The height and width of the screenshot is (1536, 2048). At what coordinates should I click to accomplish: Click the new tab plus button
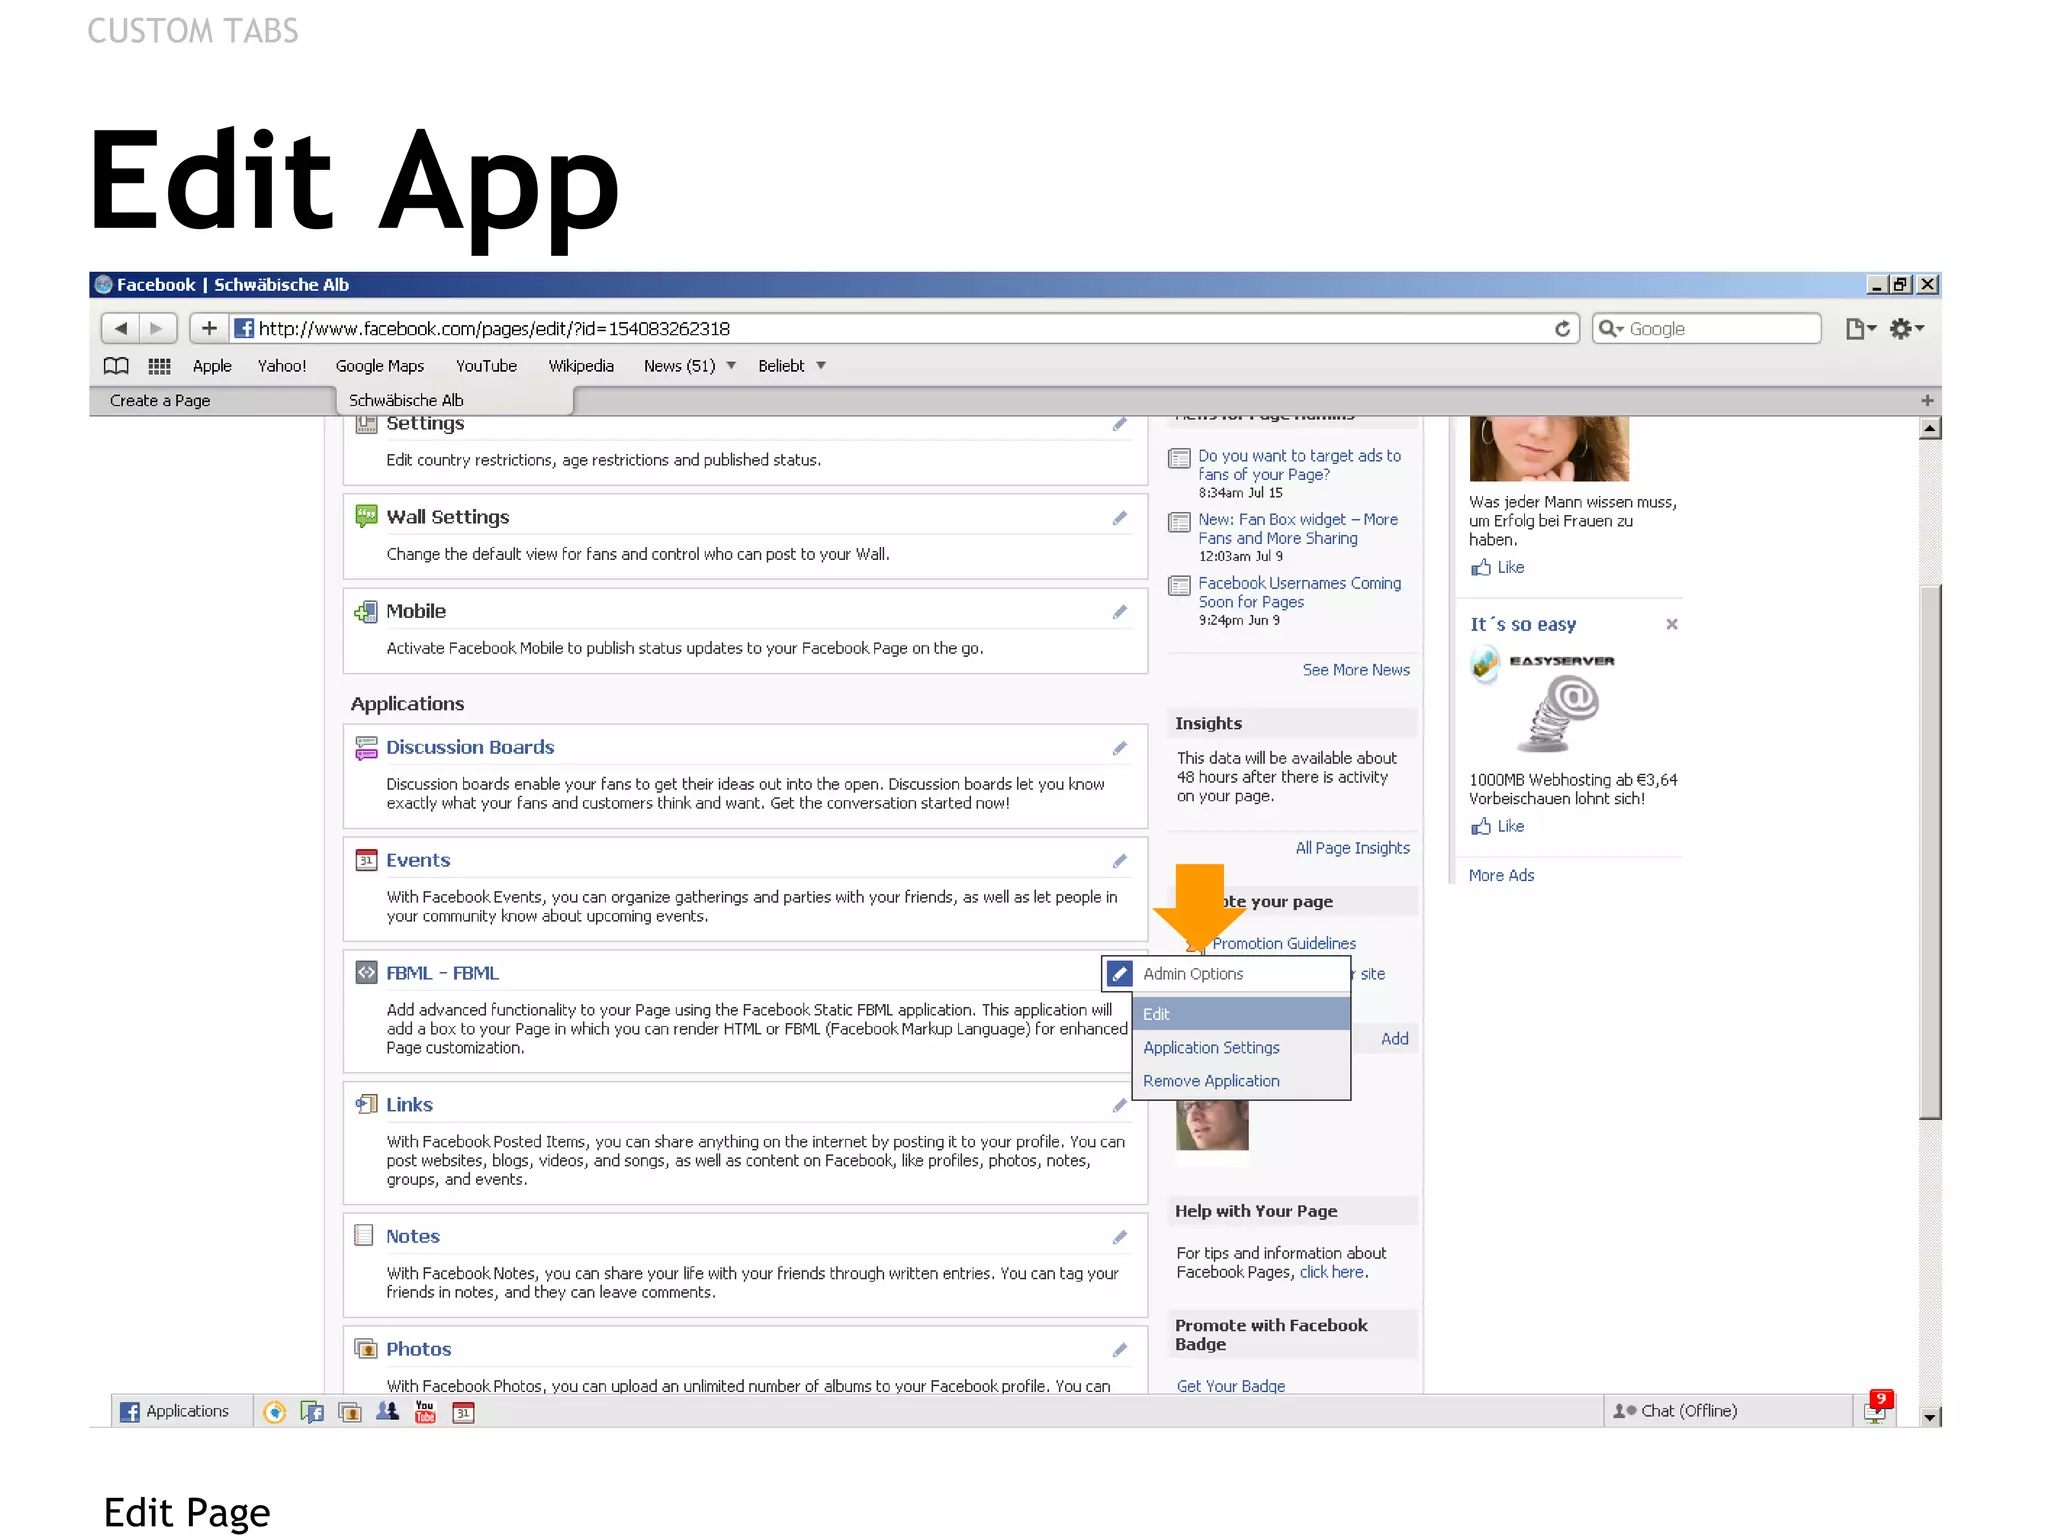pyautogui.click(x=1927, y=400)
